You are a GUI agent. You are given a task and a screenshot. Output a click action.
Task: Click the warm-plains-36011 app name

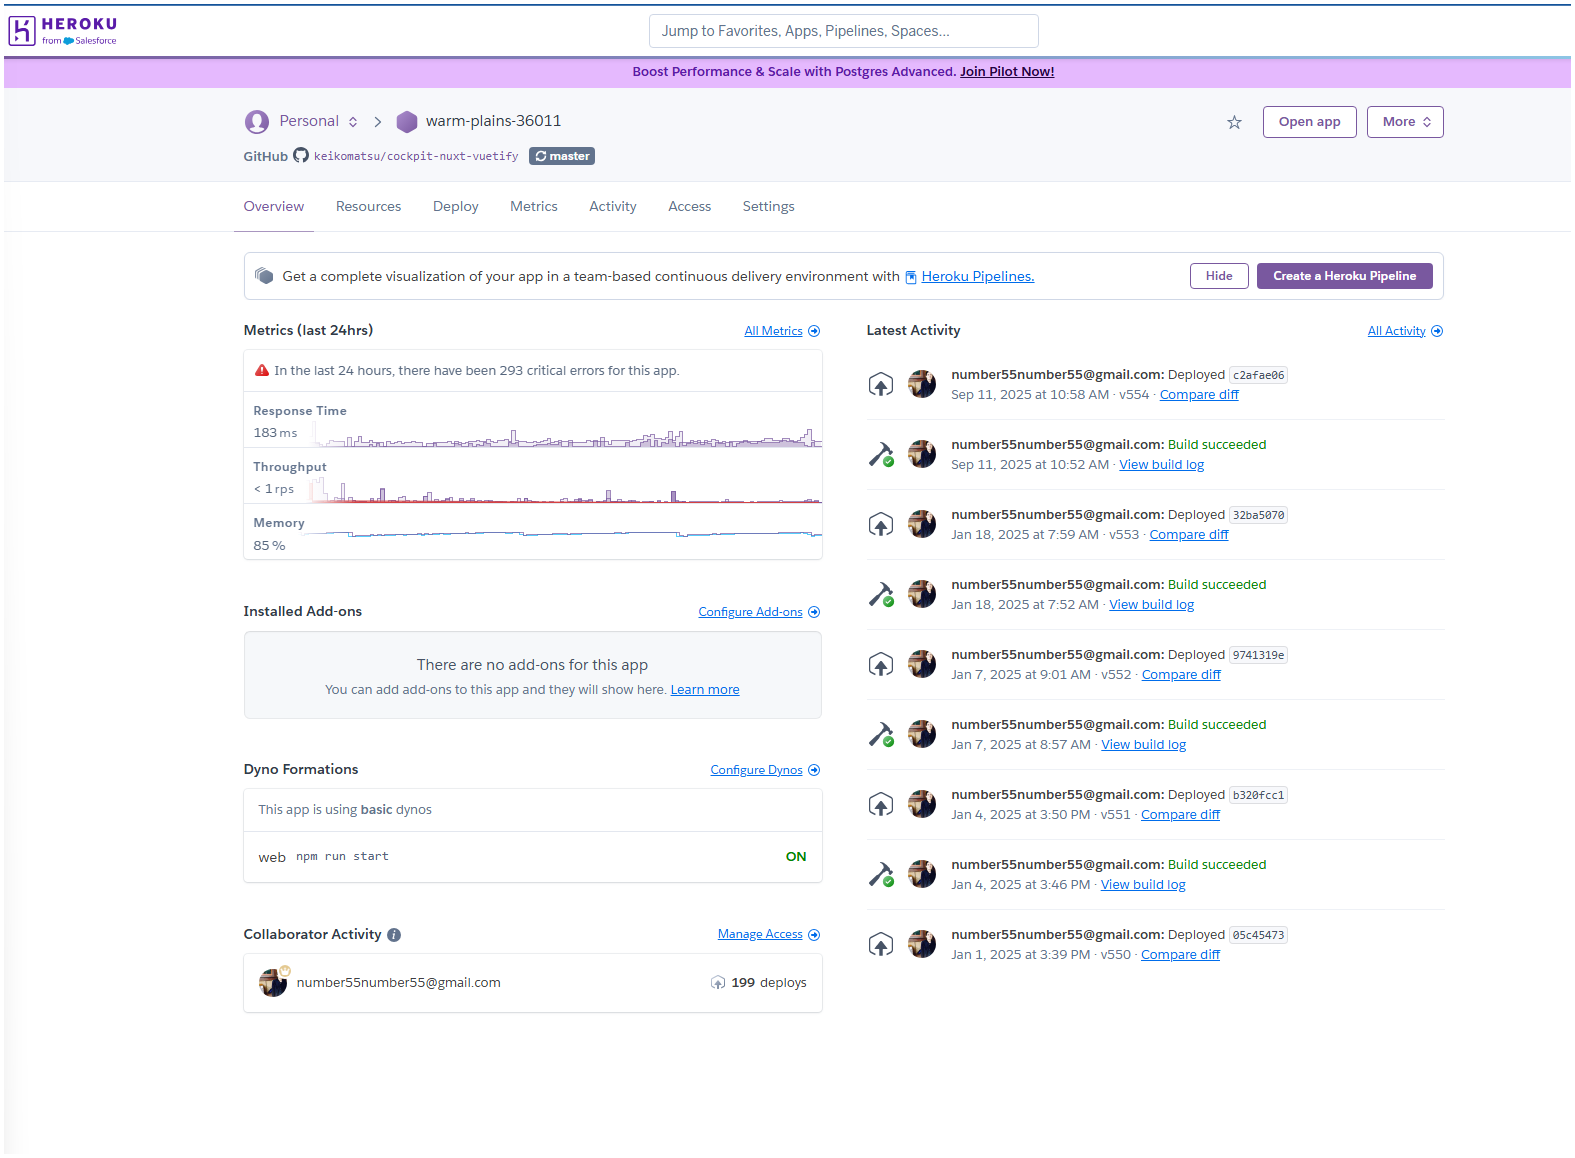(x=493, y=121)
